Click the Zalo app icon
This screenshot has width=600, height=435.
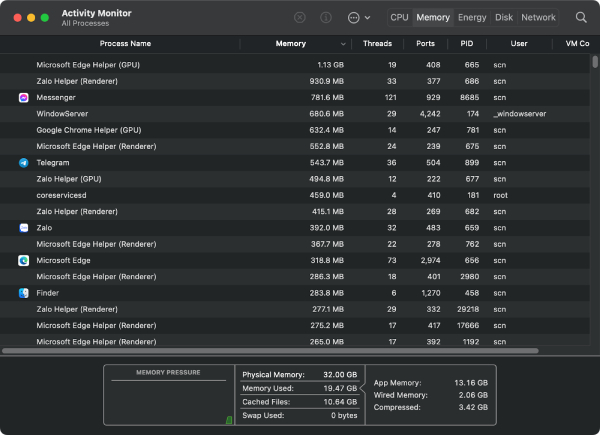24,228
